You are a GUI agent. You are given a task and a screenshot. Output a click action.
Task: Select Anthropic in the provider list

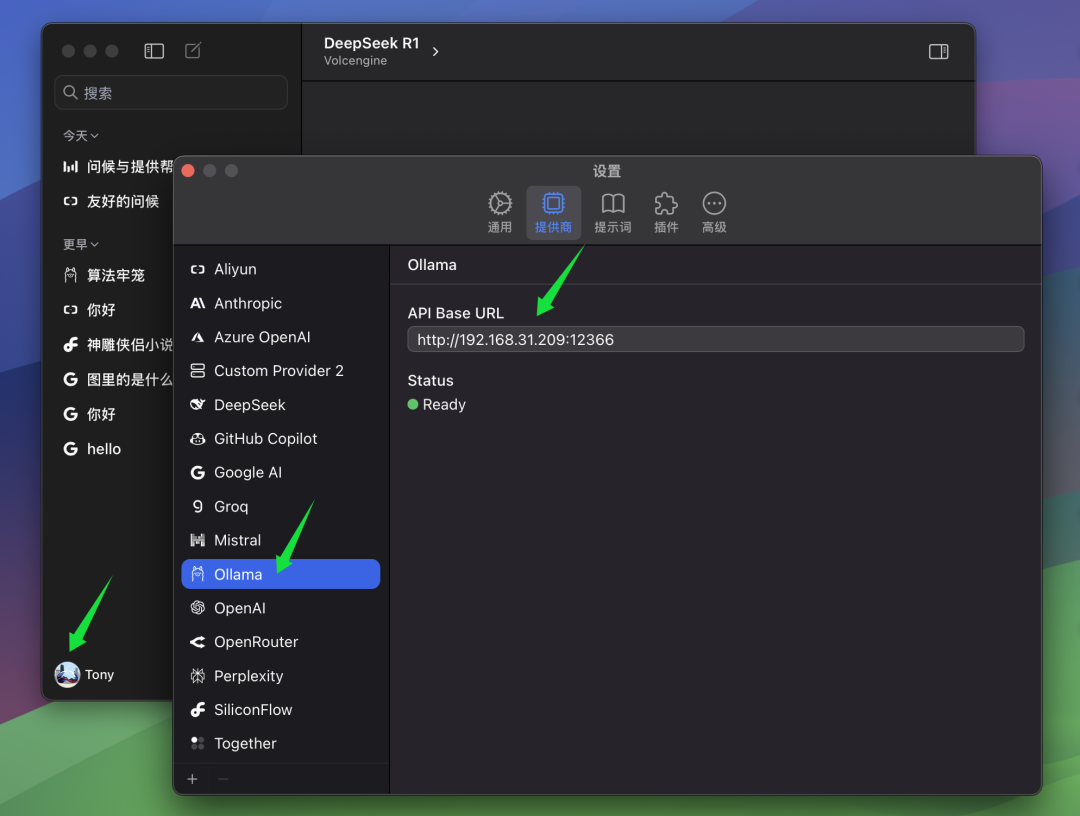click(247, 303)
